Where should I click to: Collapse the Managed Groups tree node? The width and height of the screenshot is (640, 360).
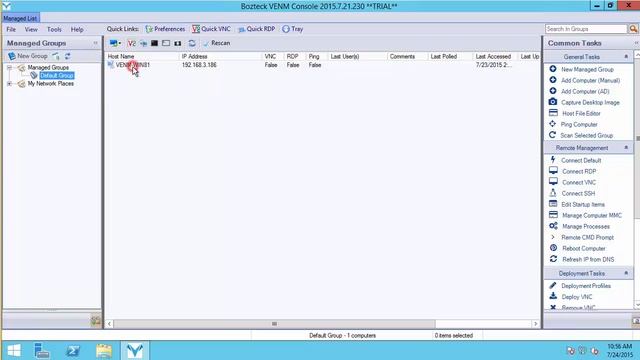click(x=9, y=67)
